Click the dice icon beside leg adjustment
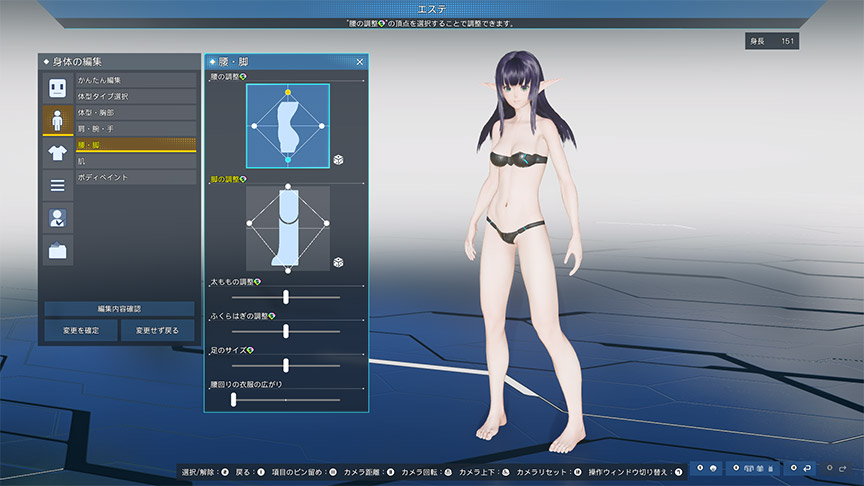This screenshot has height=486, width=864. 339,261
